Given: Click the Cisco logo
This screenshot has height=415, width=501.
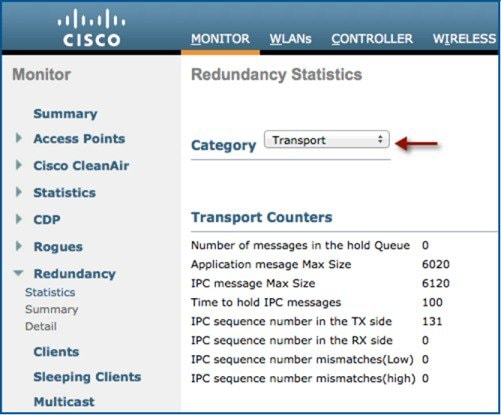Looking at the screenshot, I should [91, 28].
